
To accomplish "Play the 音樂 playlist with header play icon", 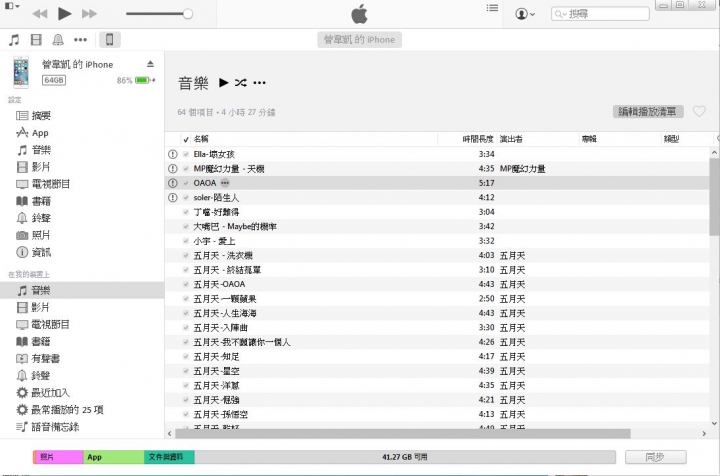I will (224, 83).
